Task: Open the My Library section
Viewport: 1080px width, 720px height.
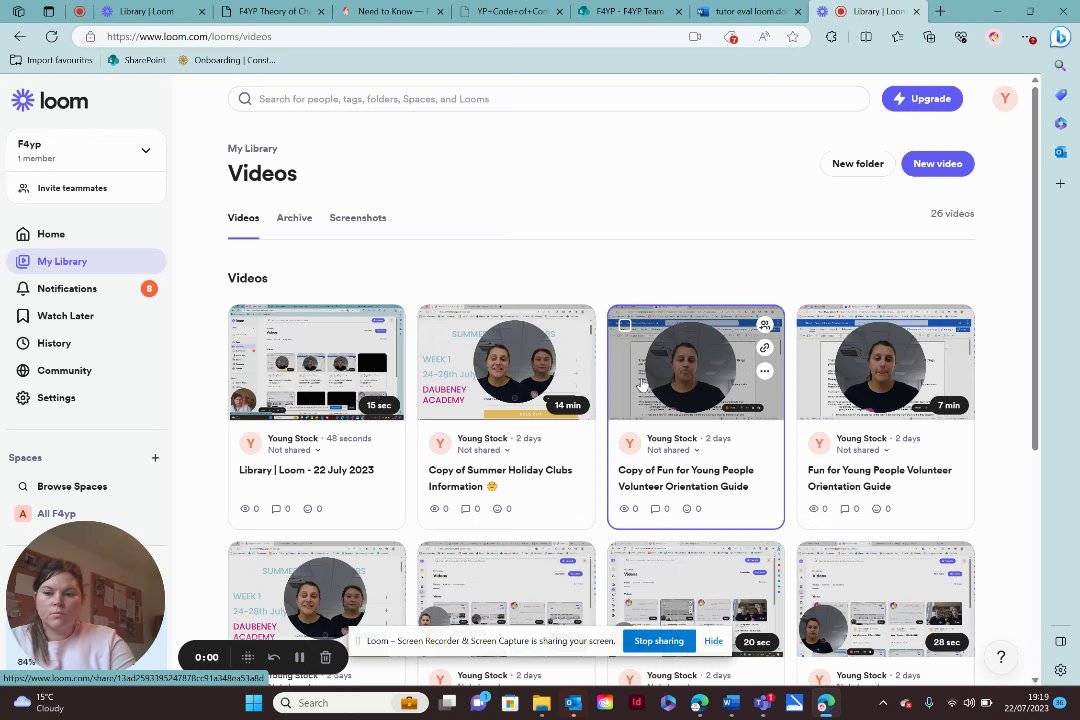Action: tap(86, 261)
